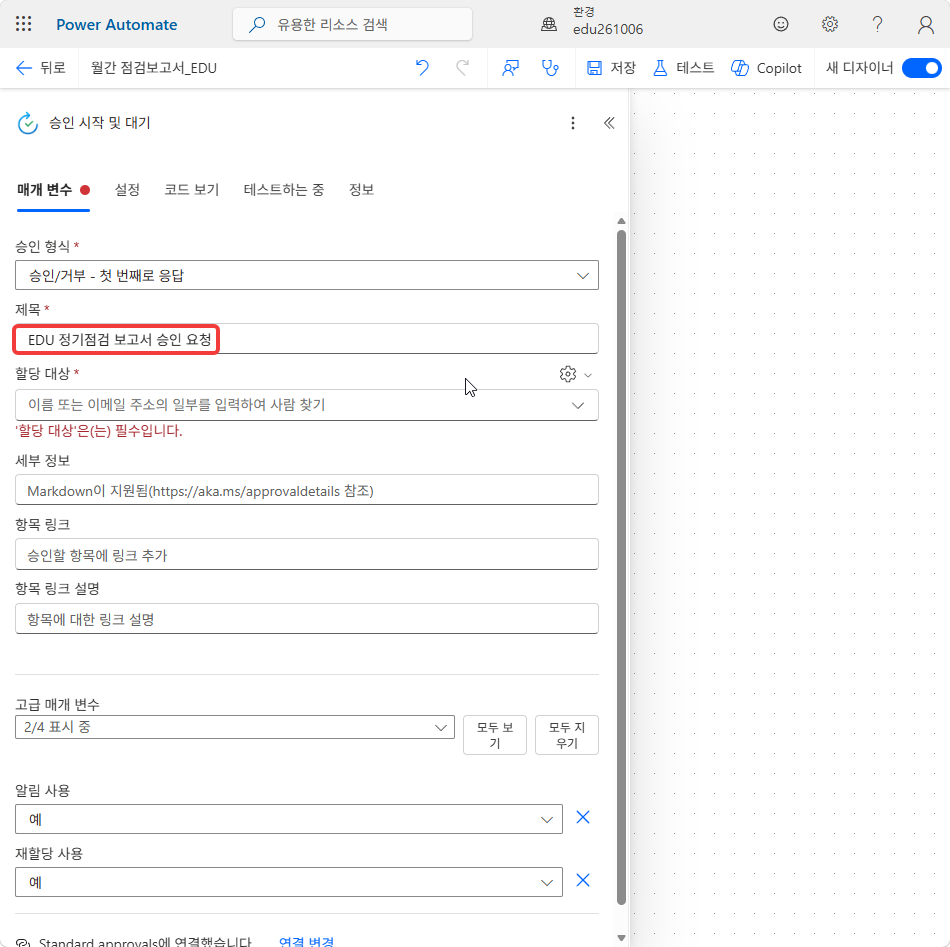This screenshot has width=950, height=947.
Task: Click the undo arrow icon
Action: (x=422, y=68)
